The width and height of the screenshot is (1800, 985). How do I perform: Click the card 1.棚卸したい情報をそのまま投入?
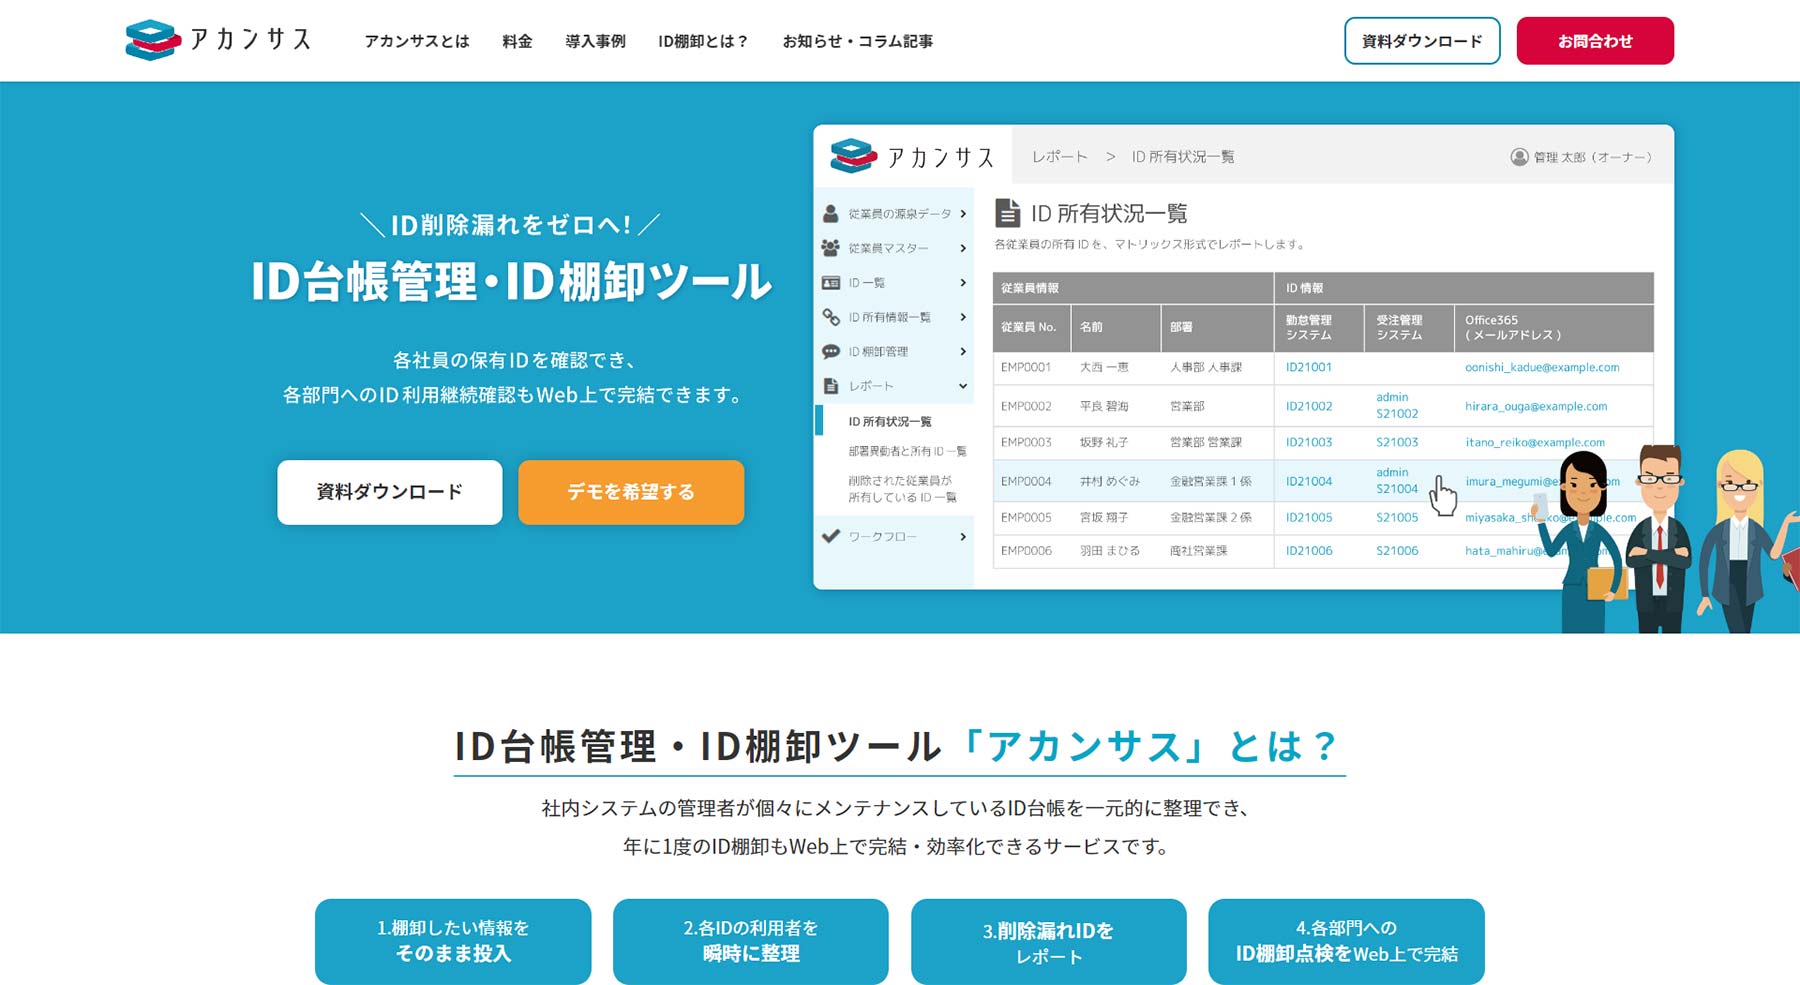(453, 941)
